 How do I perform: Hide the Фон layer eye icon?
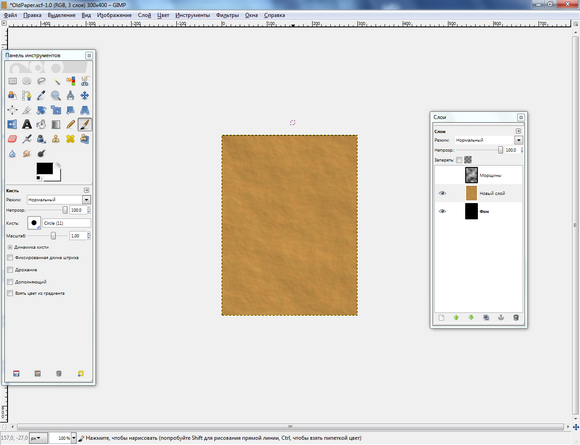(x=442, y=211)
